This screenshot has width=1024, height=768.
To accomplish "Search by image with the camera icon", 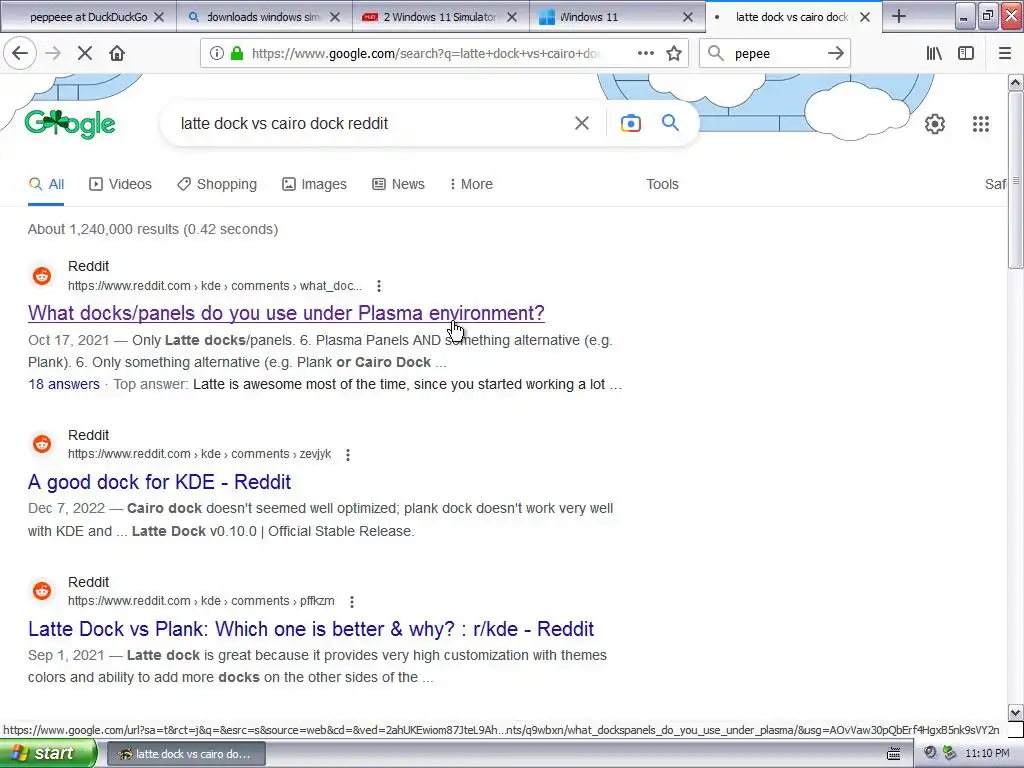I will coord(631,123).
